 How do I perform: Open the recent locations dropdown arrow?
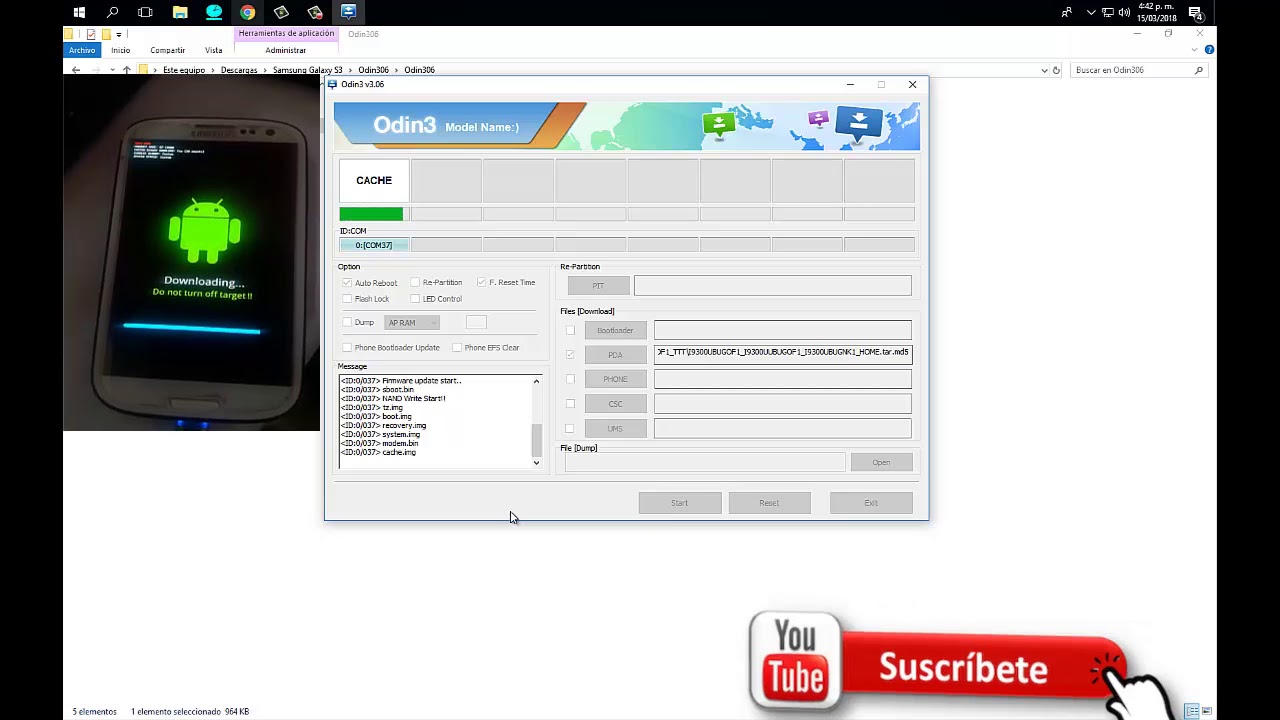click(112, 70)
